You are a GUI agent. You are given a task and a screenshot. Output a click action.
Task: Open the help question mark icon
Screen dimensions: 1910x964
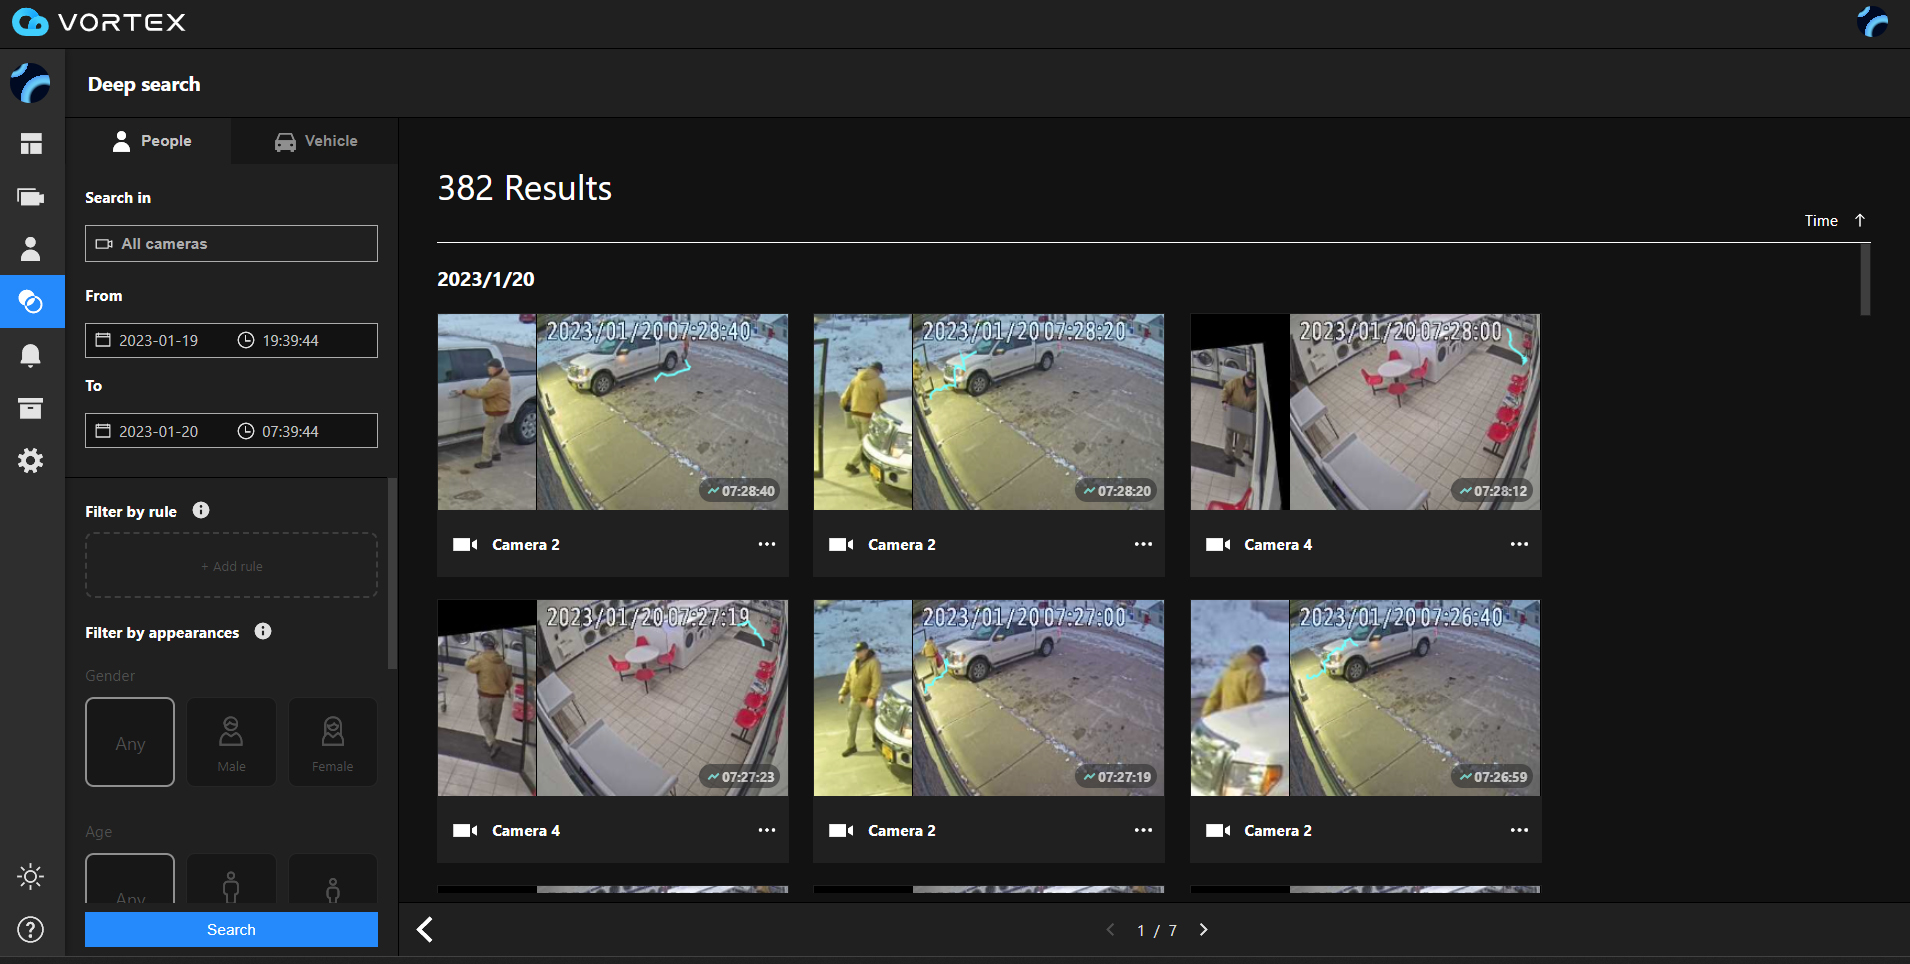coord(31,930)
